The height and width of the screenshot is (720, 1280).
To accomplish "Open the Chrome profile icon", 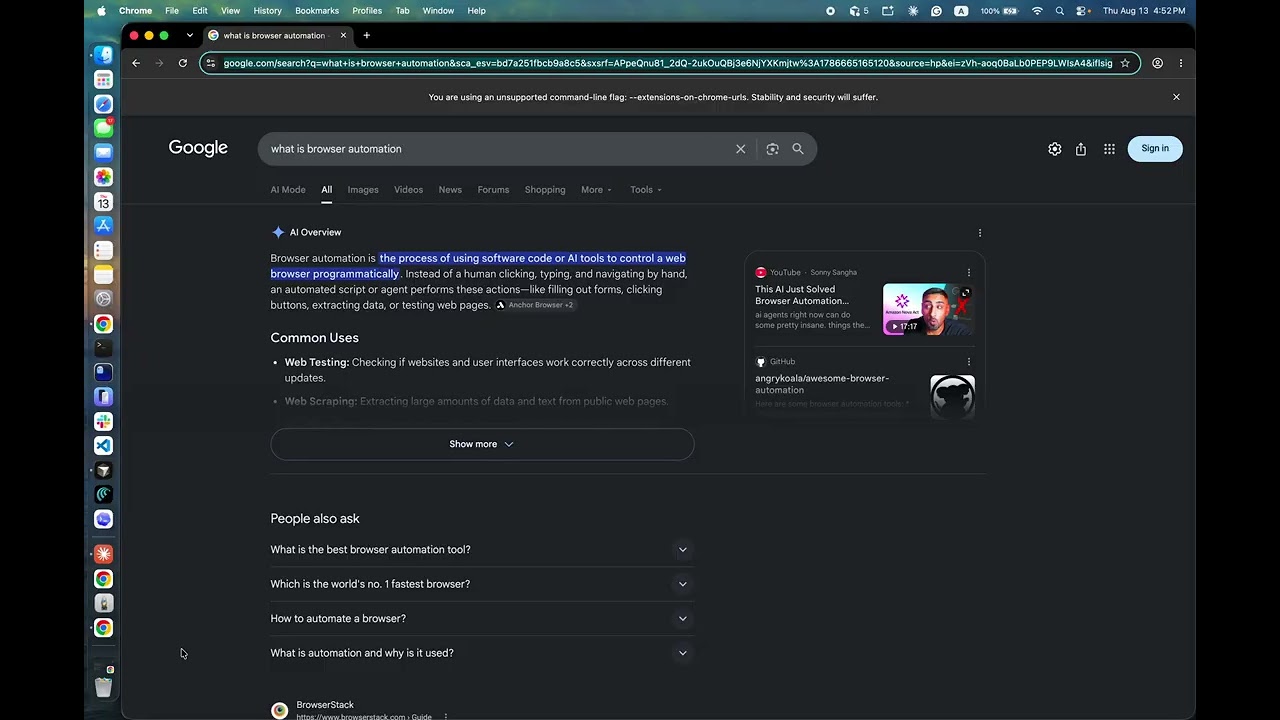I will tap(1157, 63).
